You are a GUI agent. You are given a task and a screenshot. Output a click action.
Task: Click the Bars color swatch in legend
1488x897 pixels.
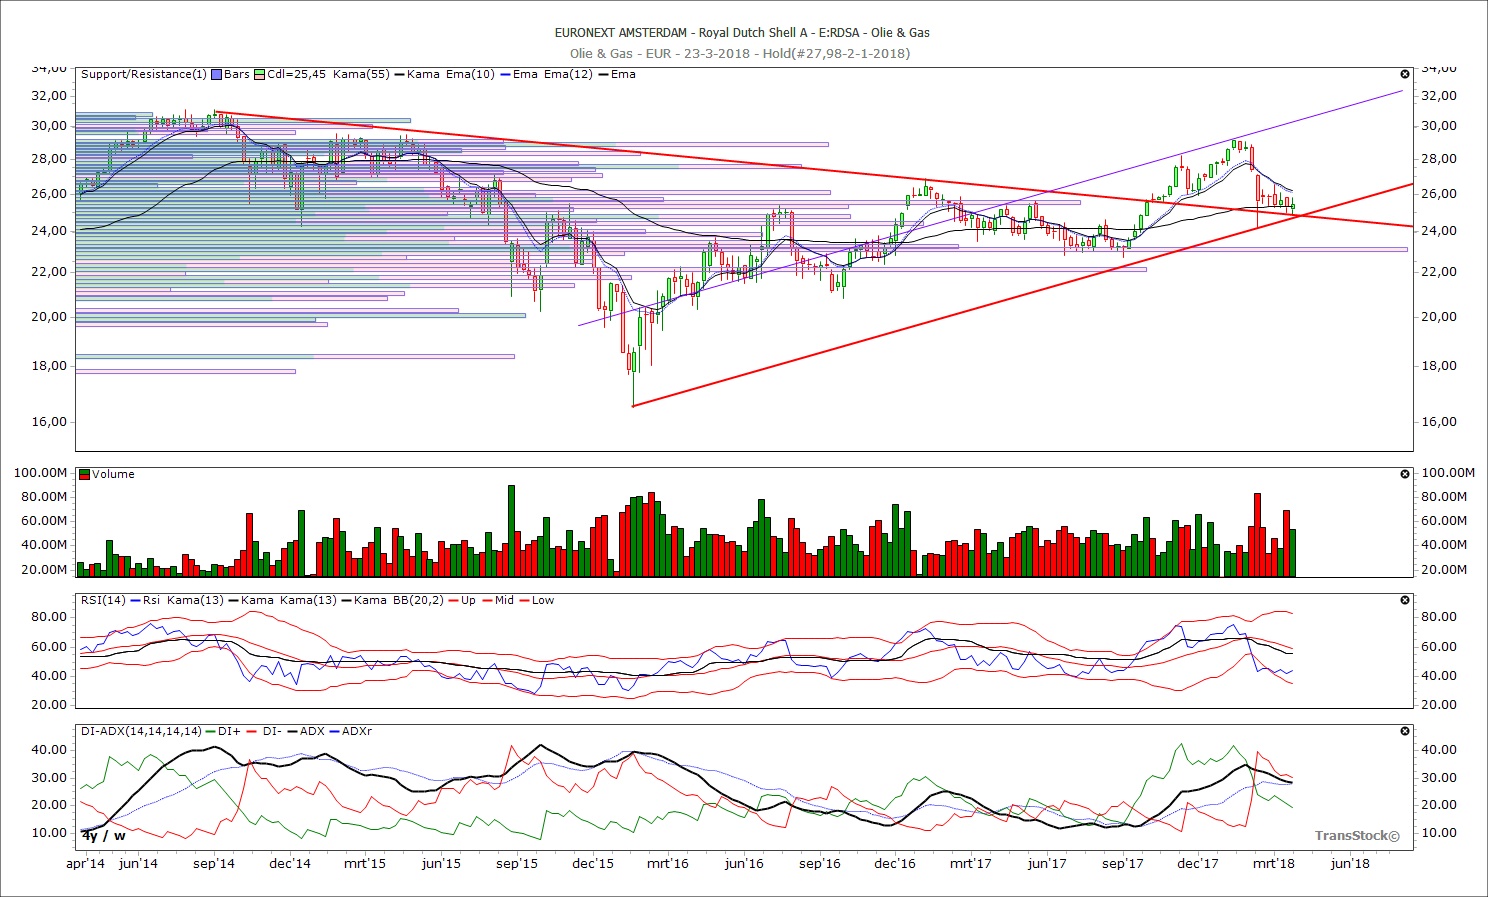click(216, 74)
